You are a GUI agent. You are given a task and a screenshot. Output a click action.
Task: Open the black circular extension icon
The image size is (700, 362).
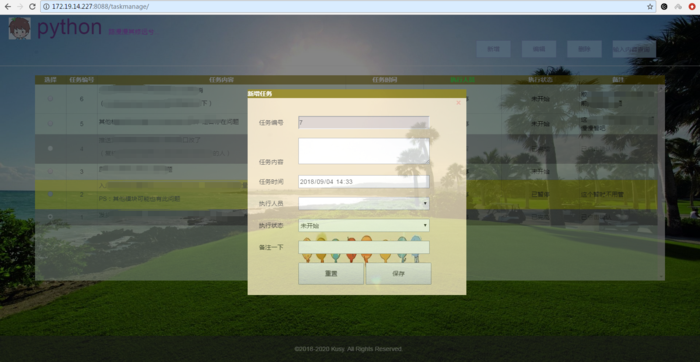pyautogui.click(x=664, y=7)
